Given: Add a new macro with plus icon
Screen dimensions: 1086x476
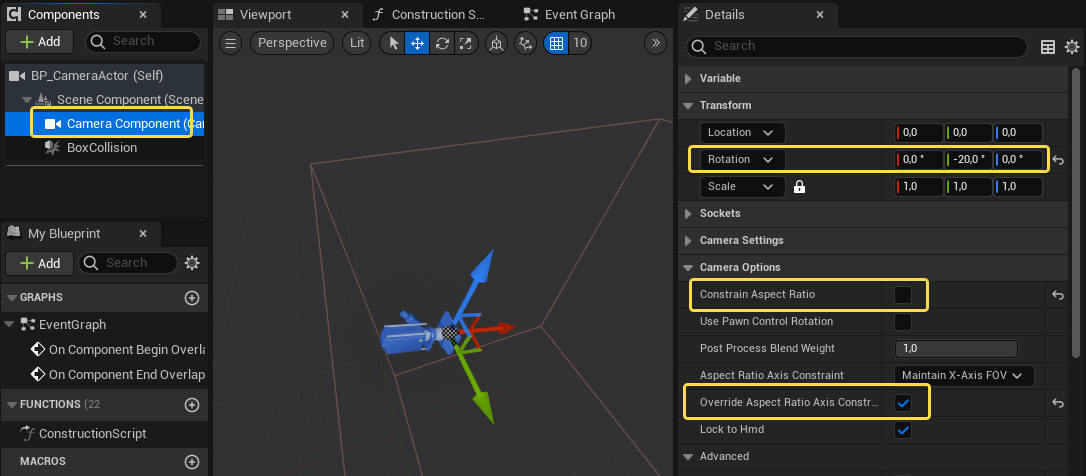Looking at the screenshot, I should [192, 461].
